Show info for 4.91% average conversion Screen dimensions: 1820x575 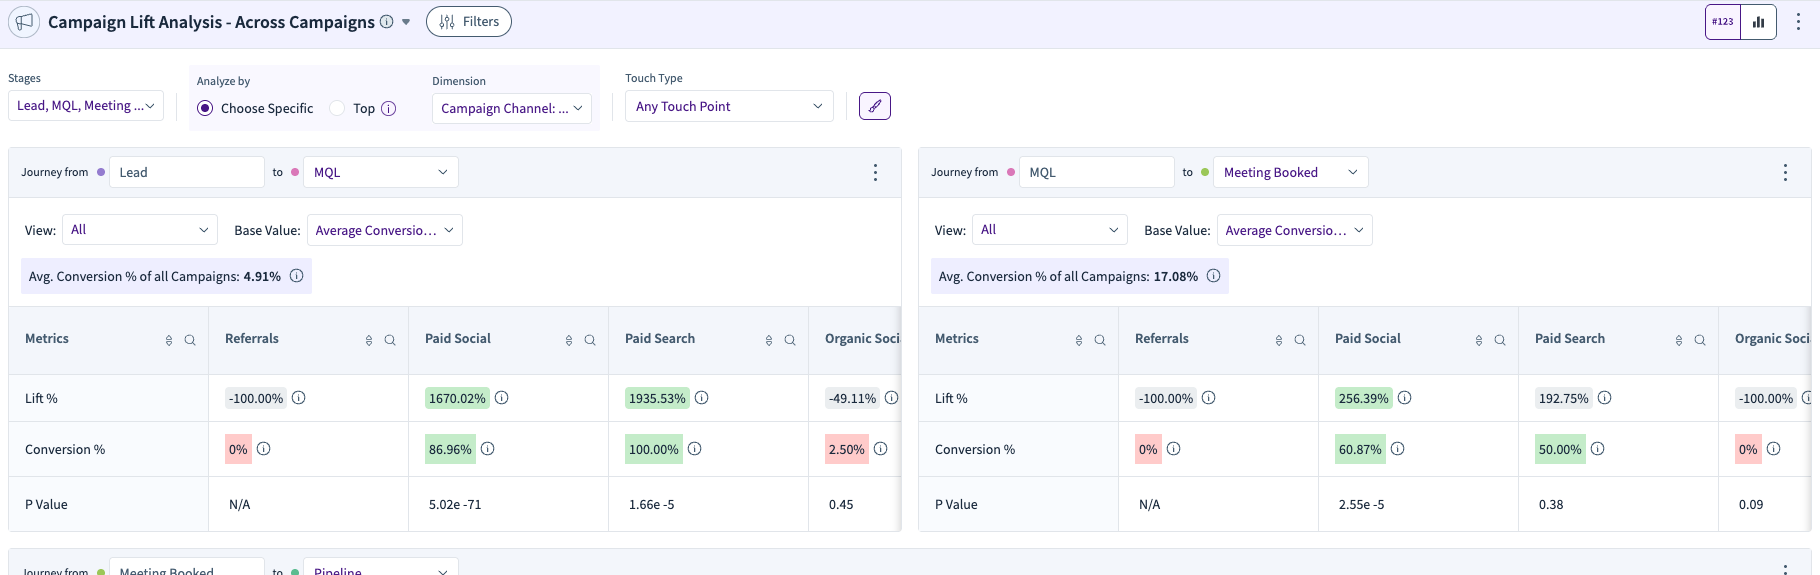[x=297, y=276]
